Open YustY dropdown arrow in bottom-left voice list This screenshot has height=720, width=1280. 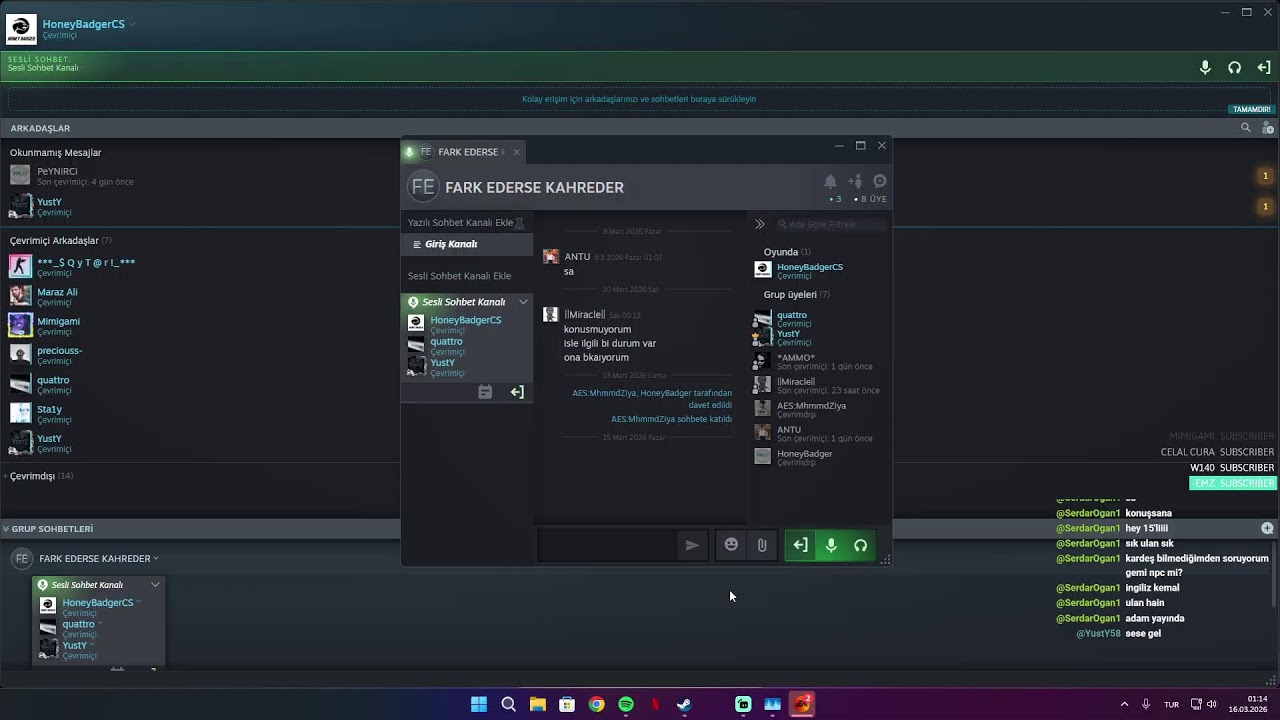click(x=92, y=645)
